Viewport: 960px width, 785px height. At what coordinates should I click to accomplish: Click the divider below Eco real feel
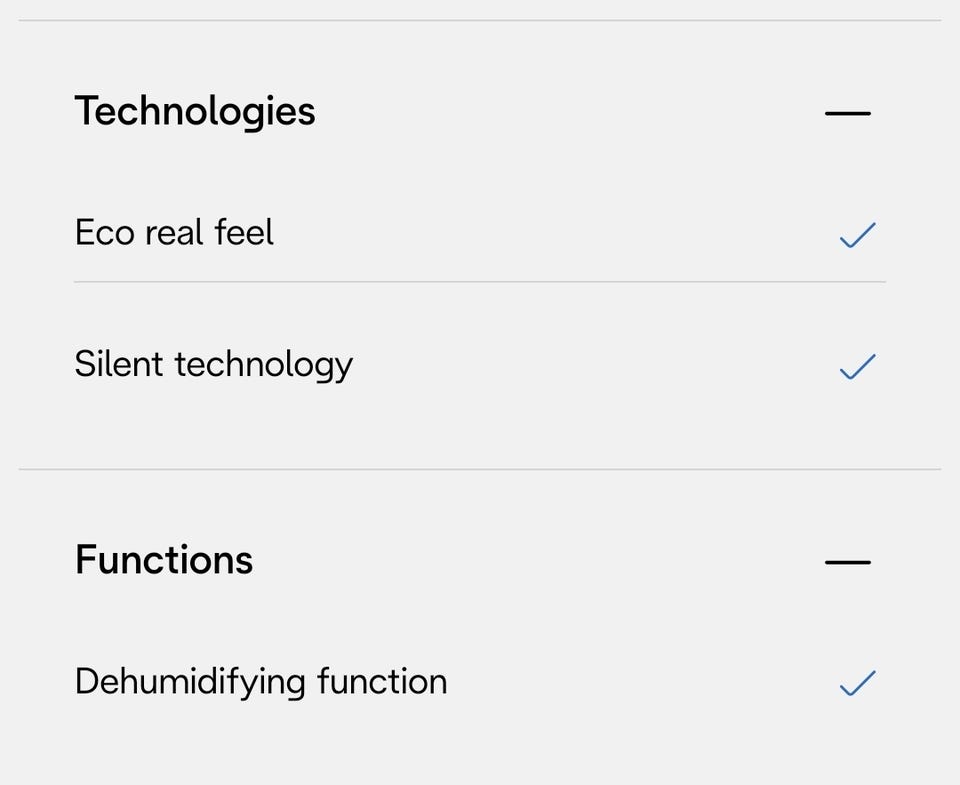(x=480, y=282)
